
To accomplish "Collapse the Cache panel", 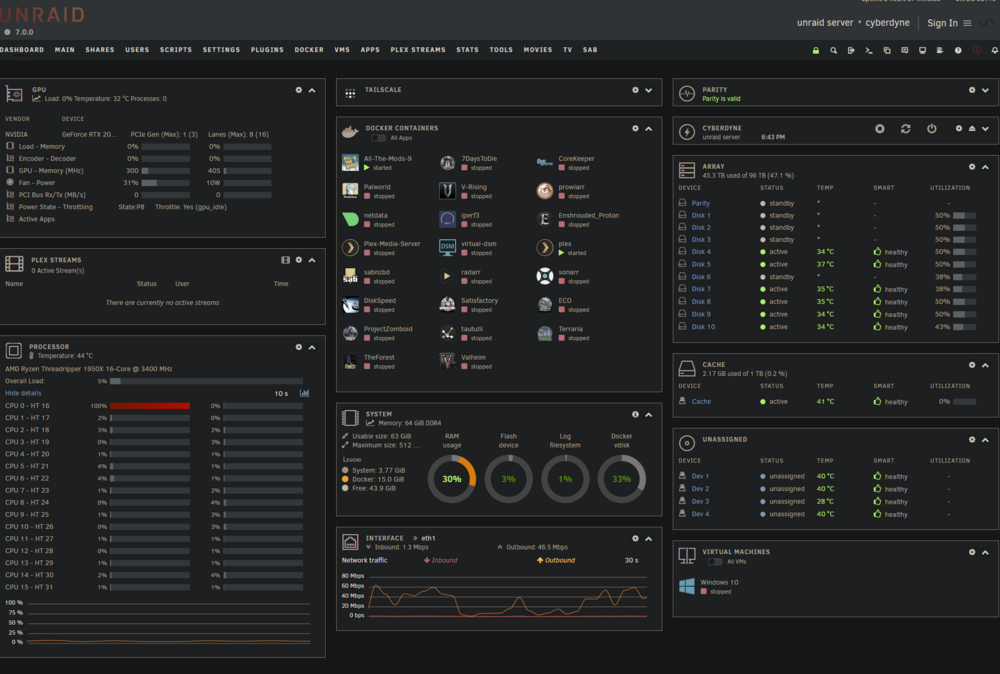I will click(985, 365).
